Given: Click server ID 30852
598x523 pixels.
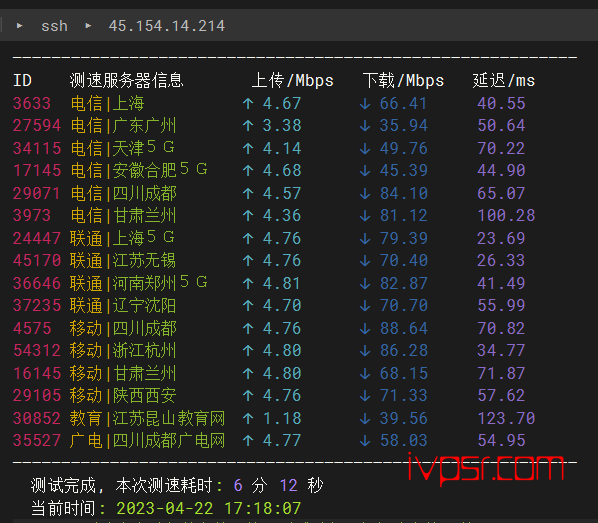Looking at the screenshot, I should click(37, 418).
